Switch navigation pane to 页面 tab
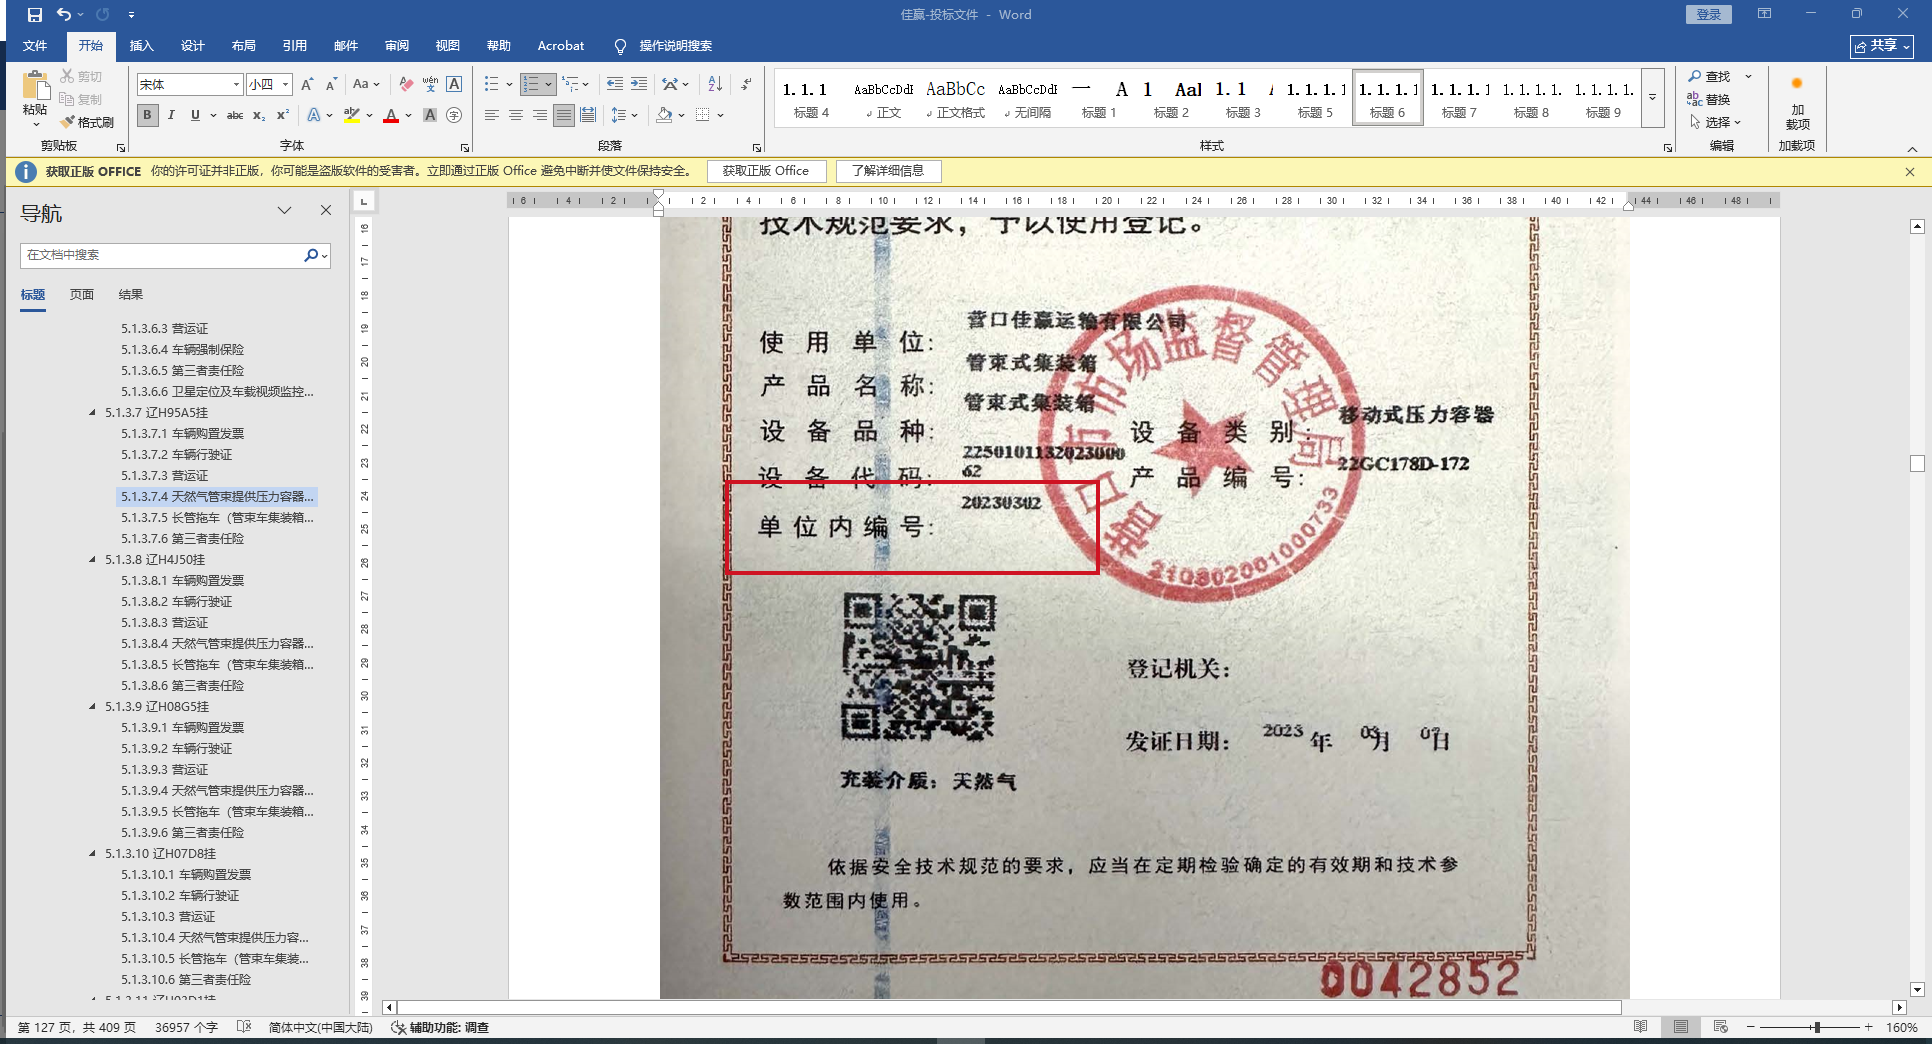This screenshot has width=1932, height=1044. pos(82,294)
